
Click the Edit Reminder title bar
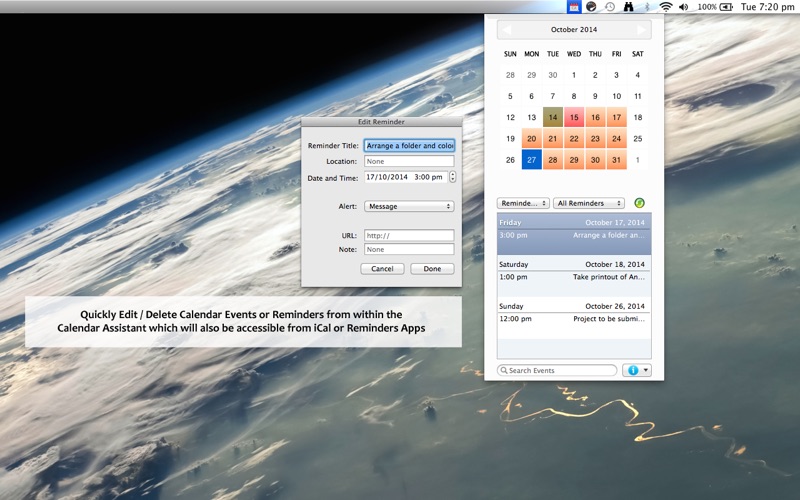381,122
